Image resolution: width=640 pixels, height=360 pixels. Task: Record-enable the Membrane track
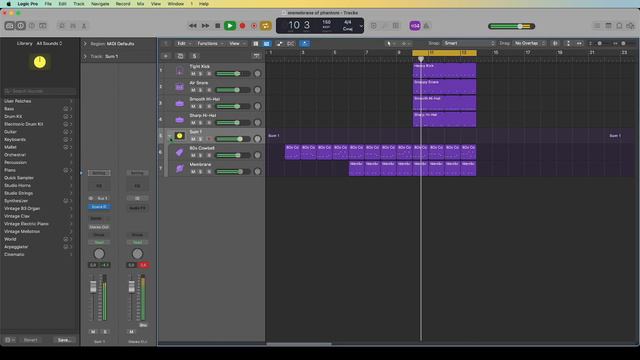pyautogui.click(x=209, y=172)
